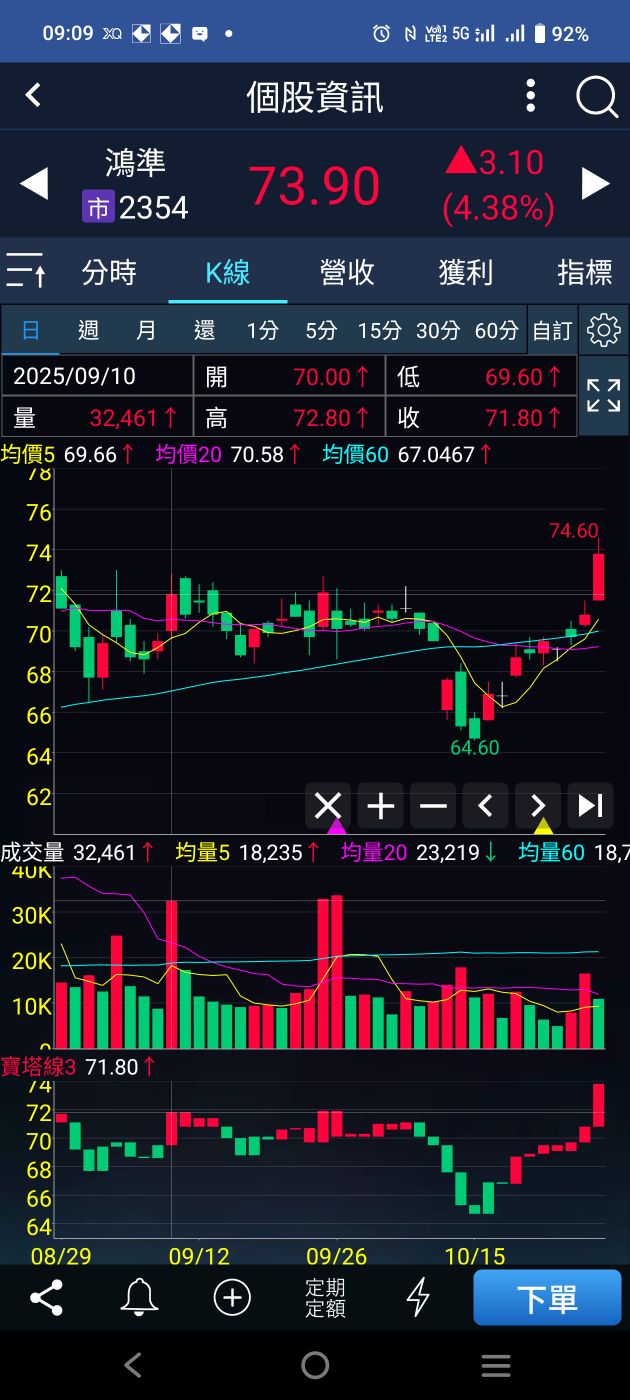Screen dimensions: 630x1400
Task: Tap Android recent apps button
Action: (496, 1365)
